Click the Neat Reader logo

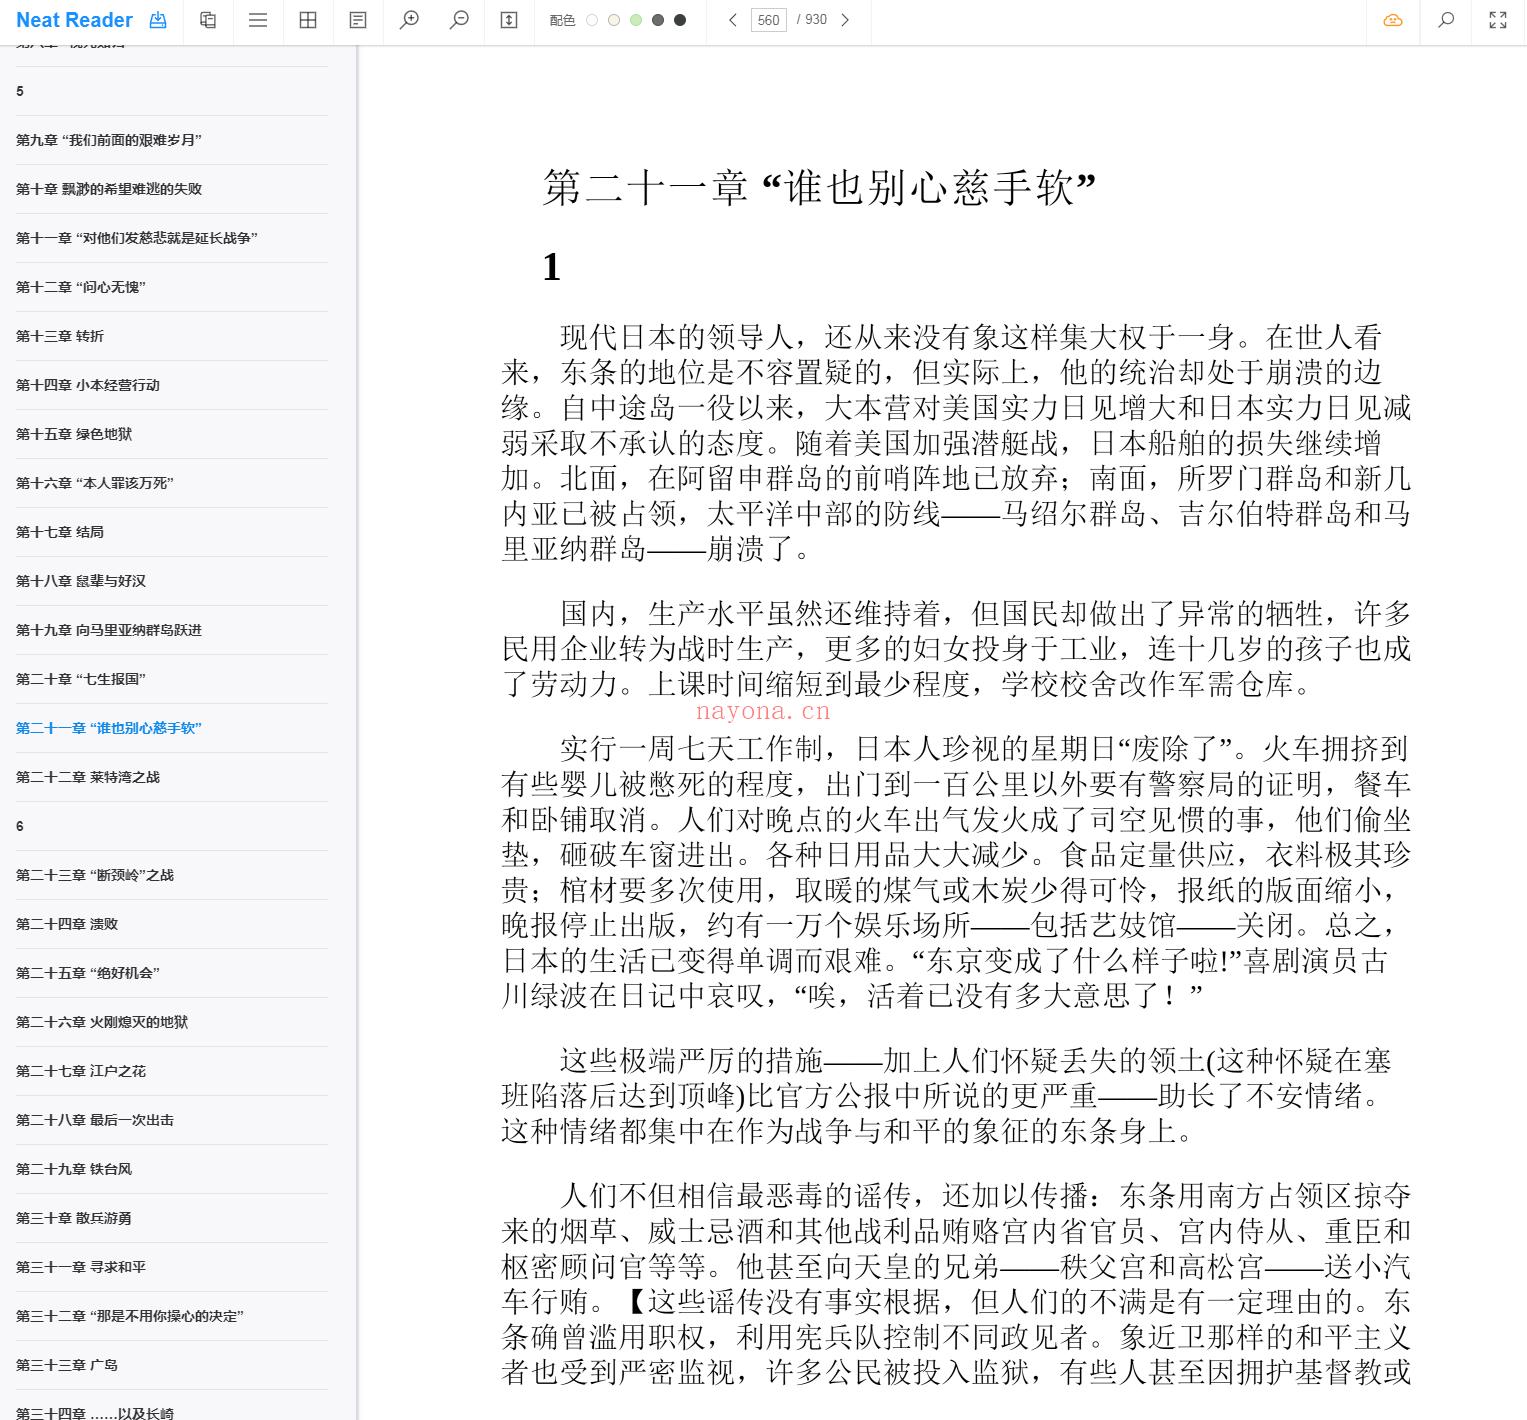click(x=74, y=20)
